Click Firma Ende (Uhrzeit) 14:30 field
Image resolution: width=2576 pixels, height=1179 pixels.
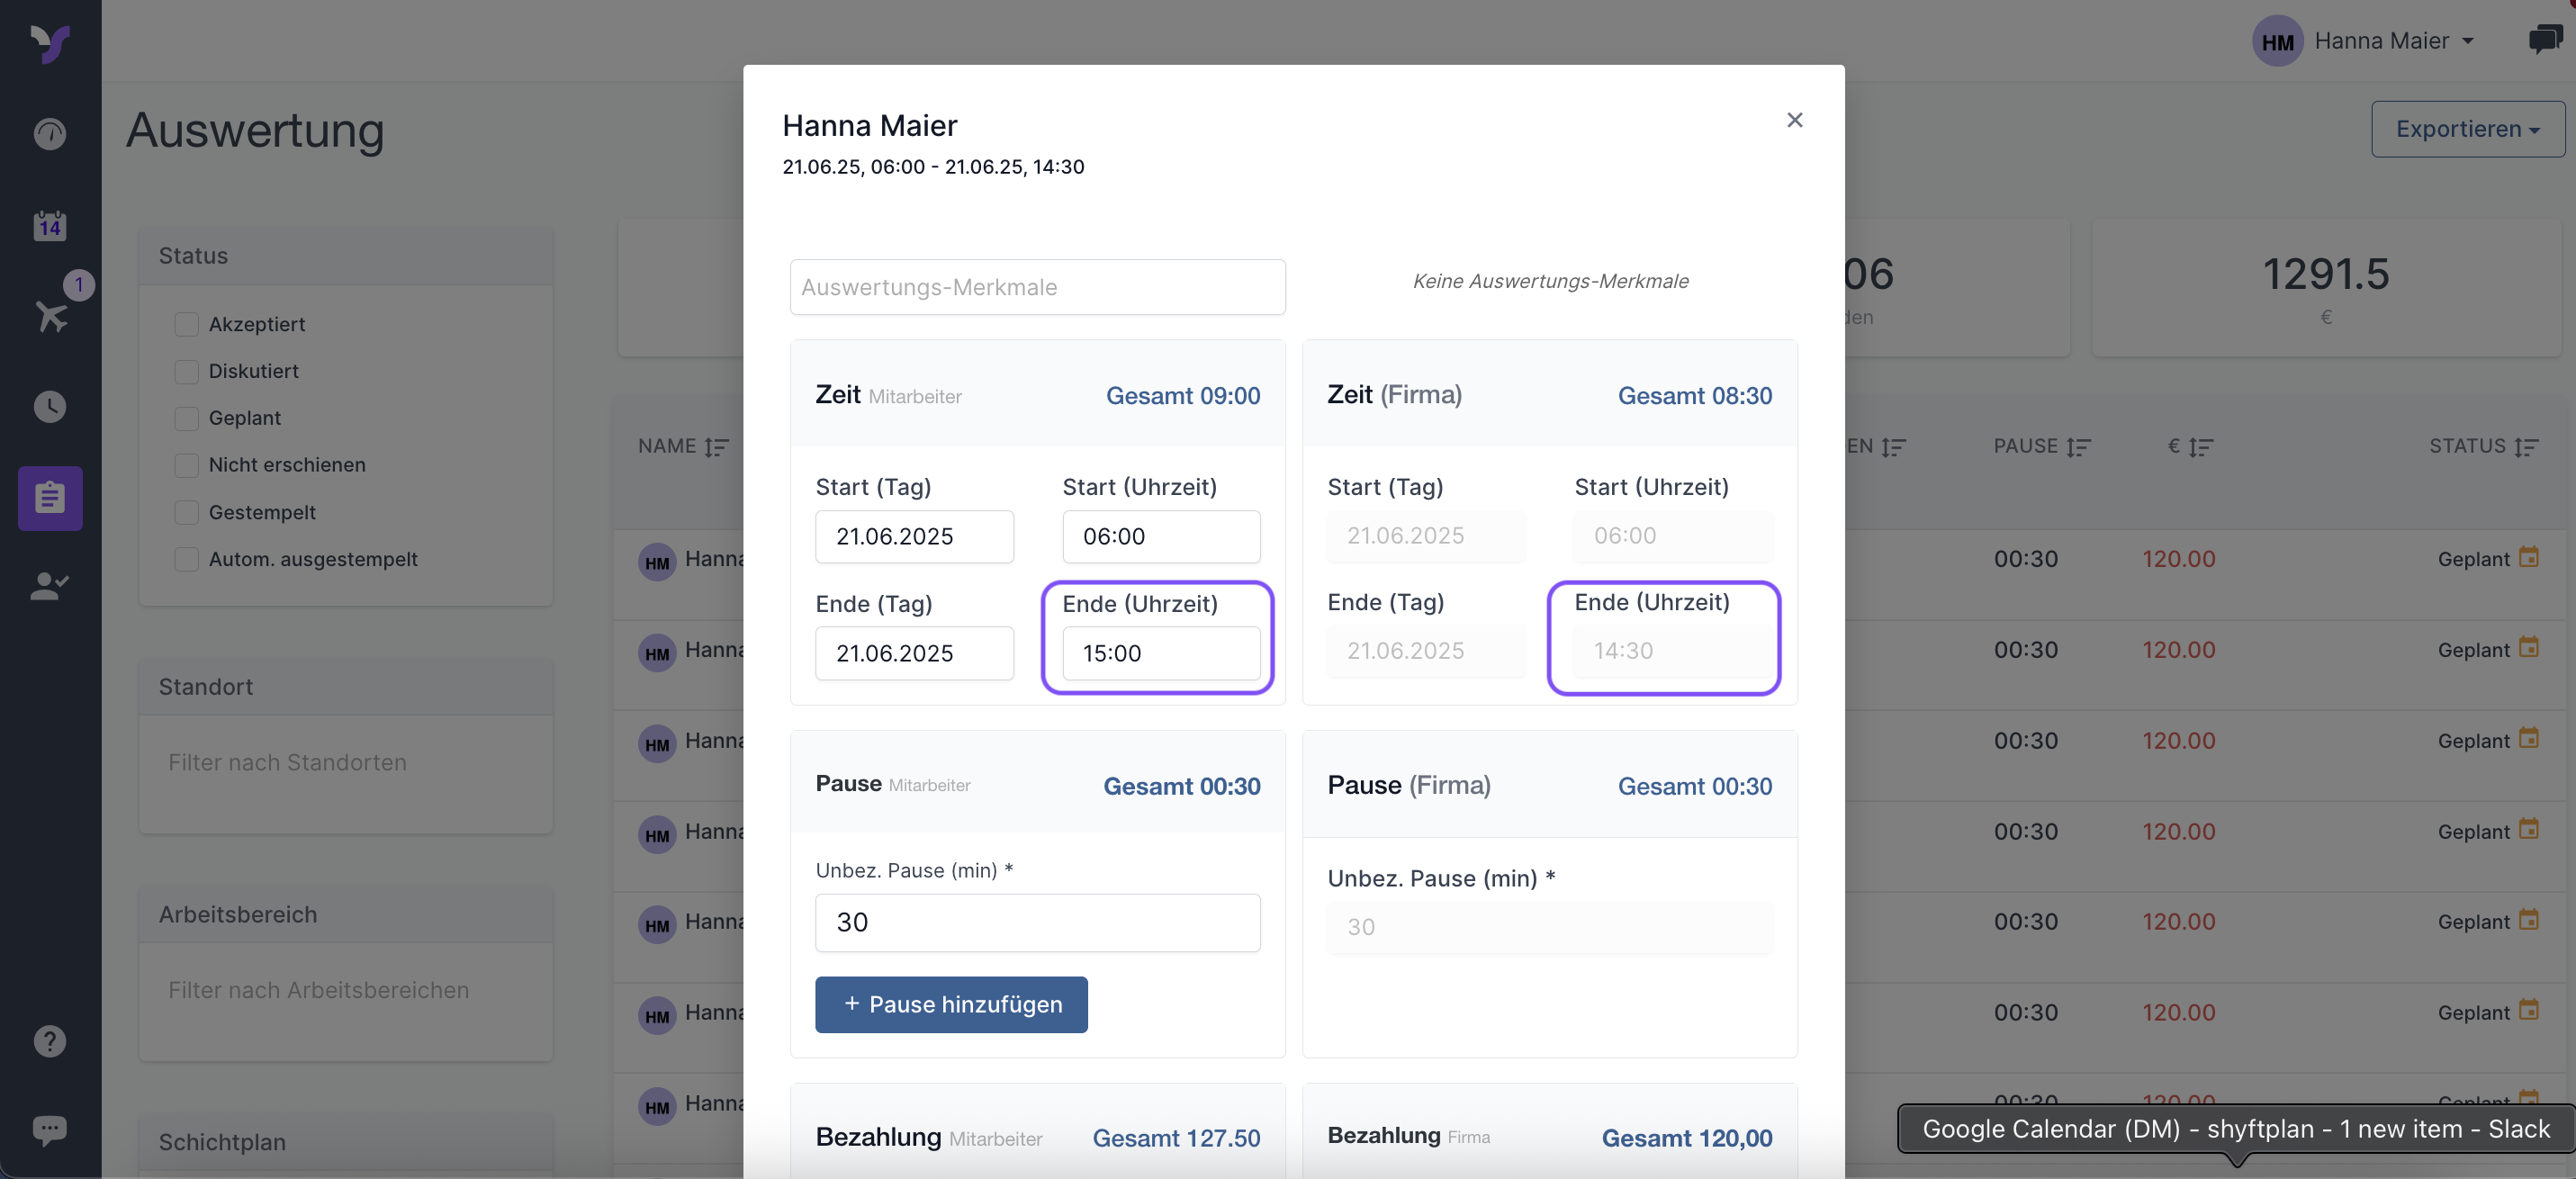point(1673,651)
